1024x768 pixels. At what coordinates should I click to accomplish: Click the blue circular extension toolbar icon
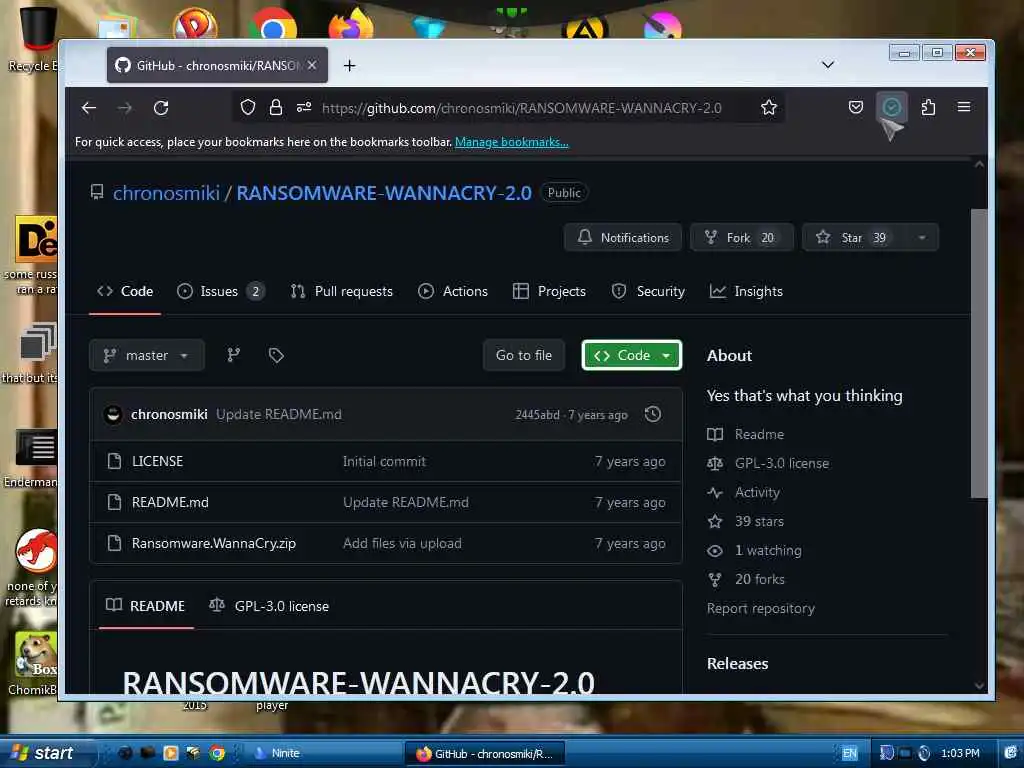[891, 106]
